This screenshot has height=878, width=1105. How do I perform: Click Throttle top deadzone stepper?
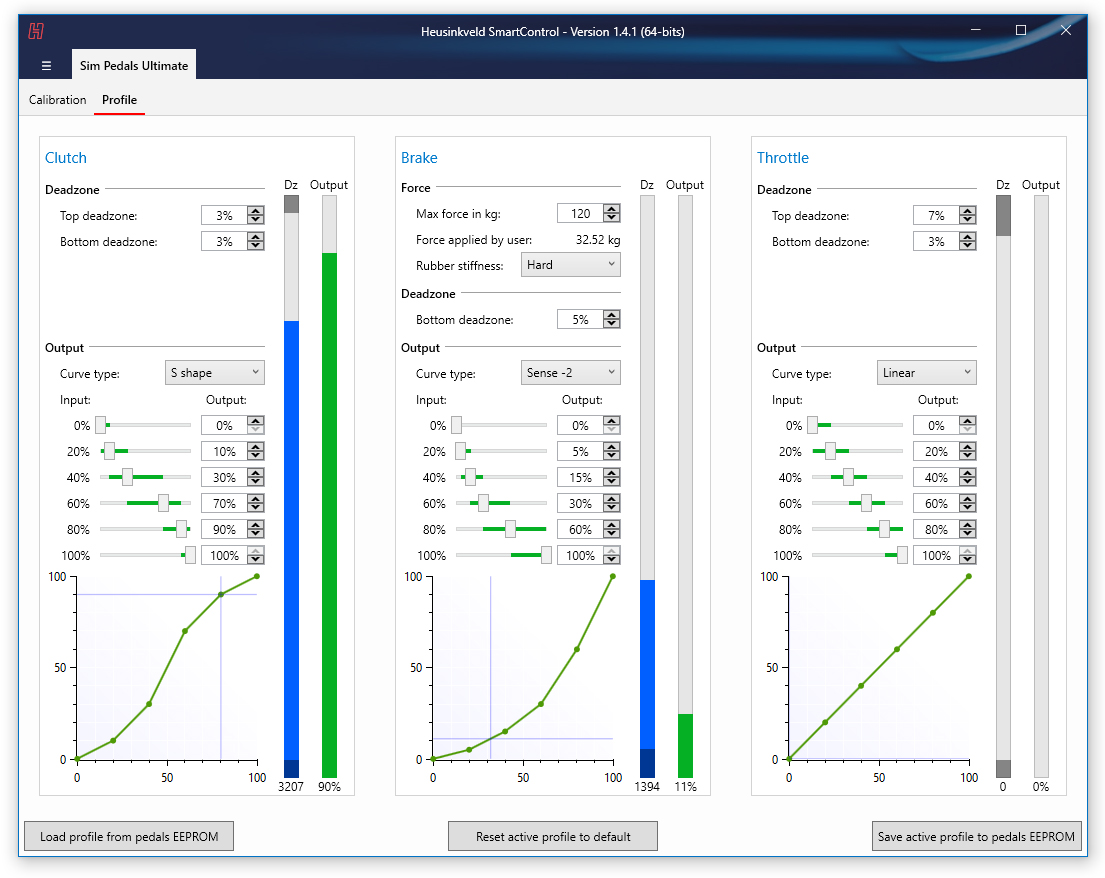coord(968,216)
